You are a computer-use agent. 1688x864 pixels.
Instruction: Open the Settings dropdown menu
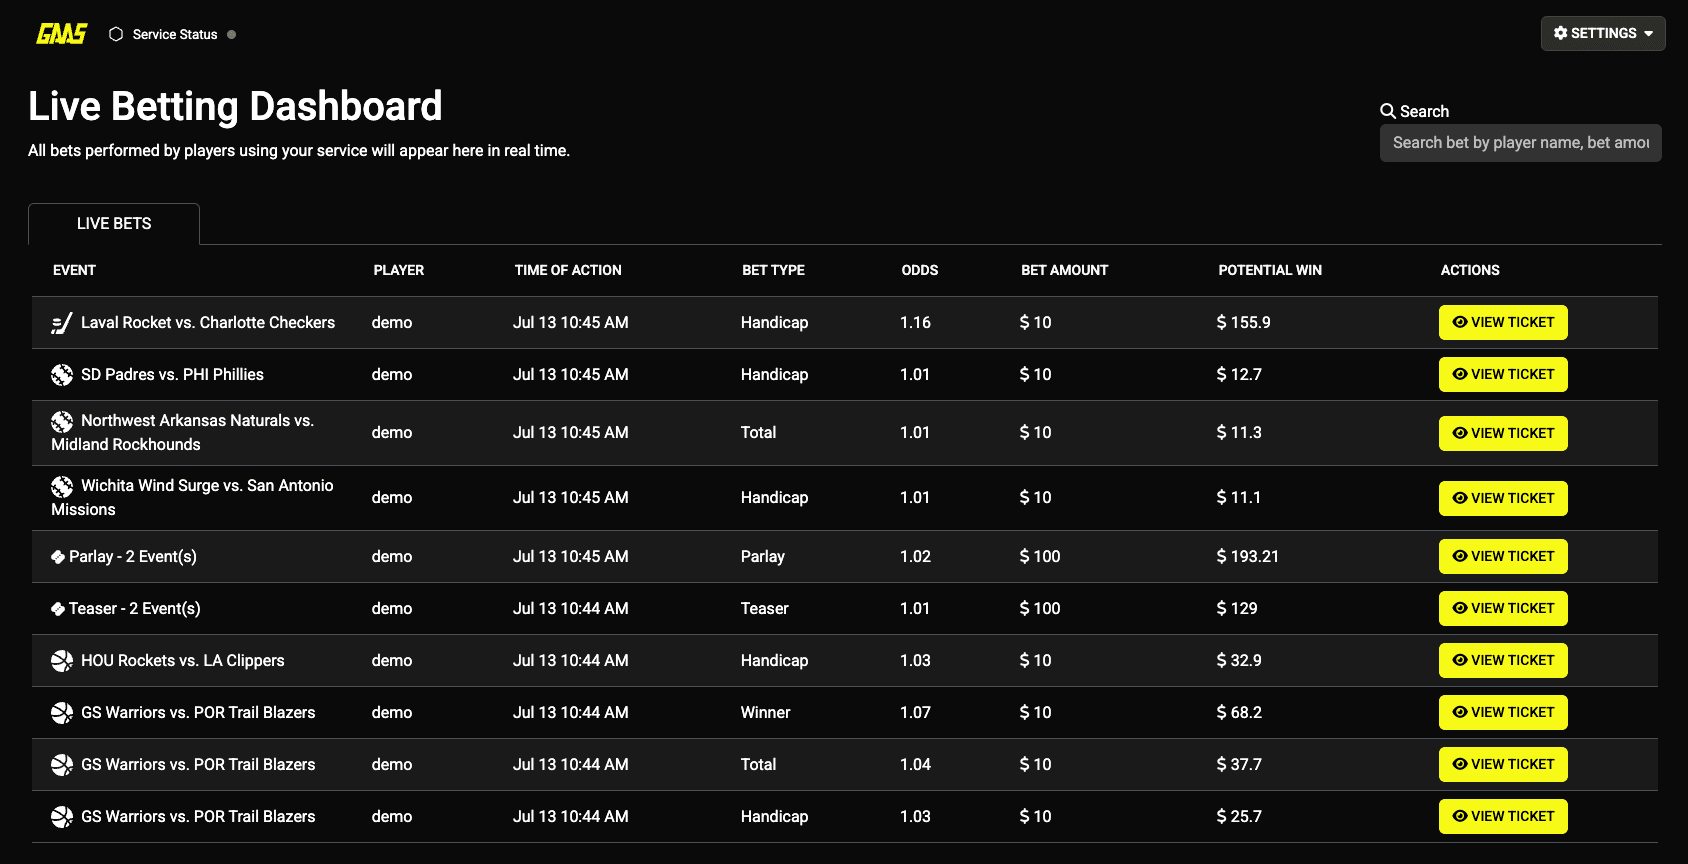coord(1602,33)
